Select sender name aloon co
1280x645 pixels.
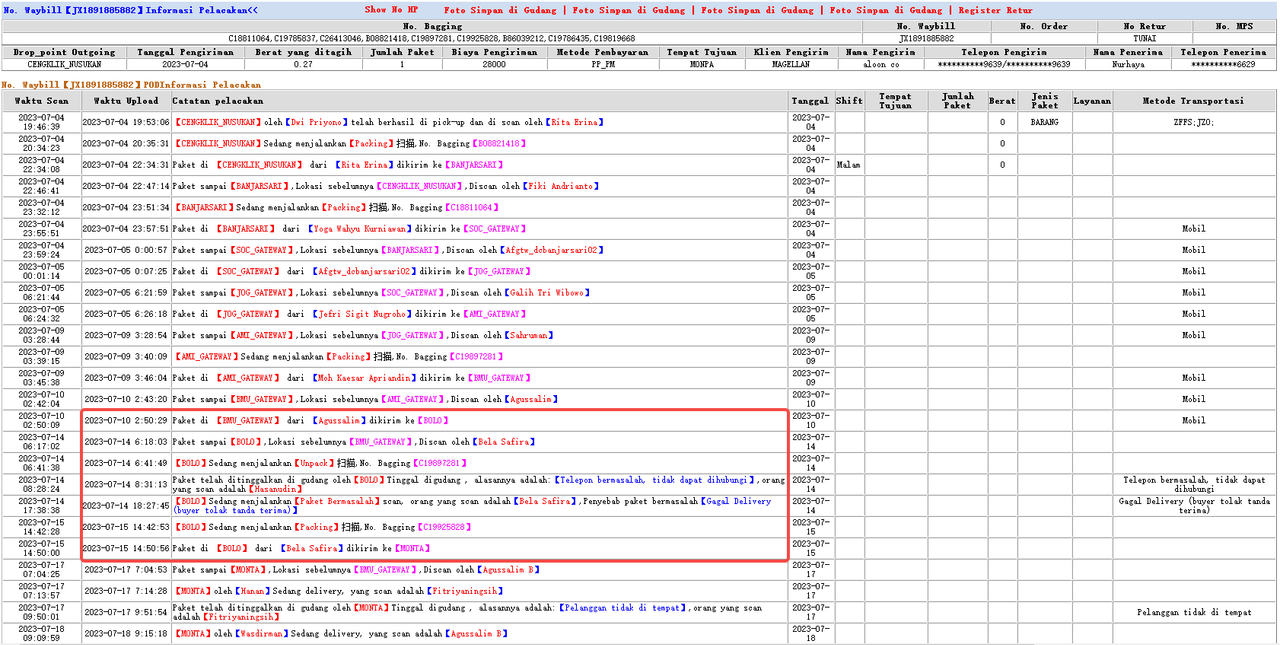[x=881, y=64]
